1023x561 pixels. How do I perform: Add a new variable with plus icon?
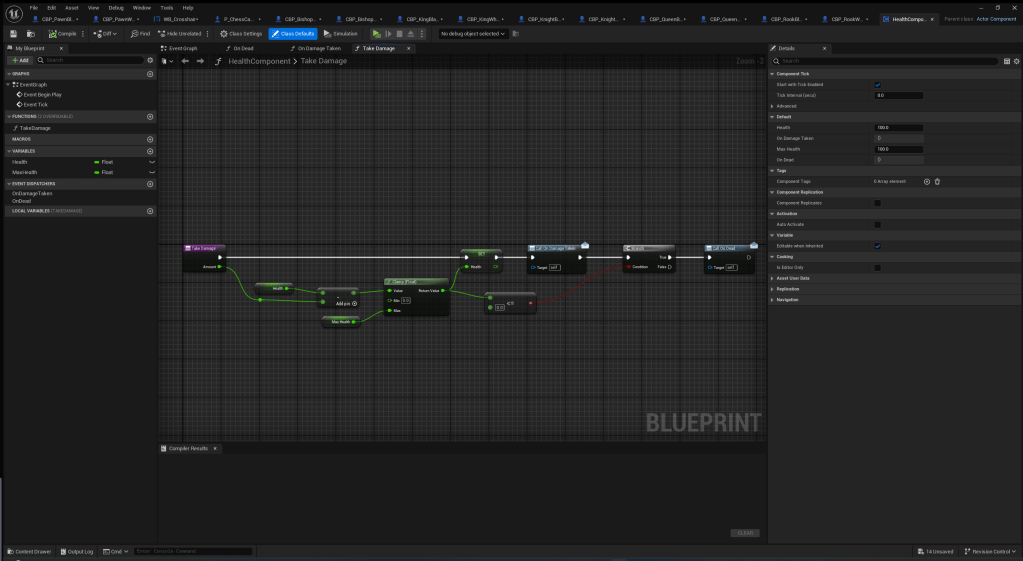pos(151,150)
